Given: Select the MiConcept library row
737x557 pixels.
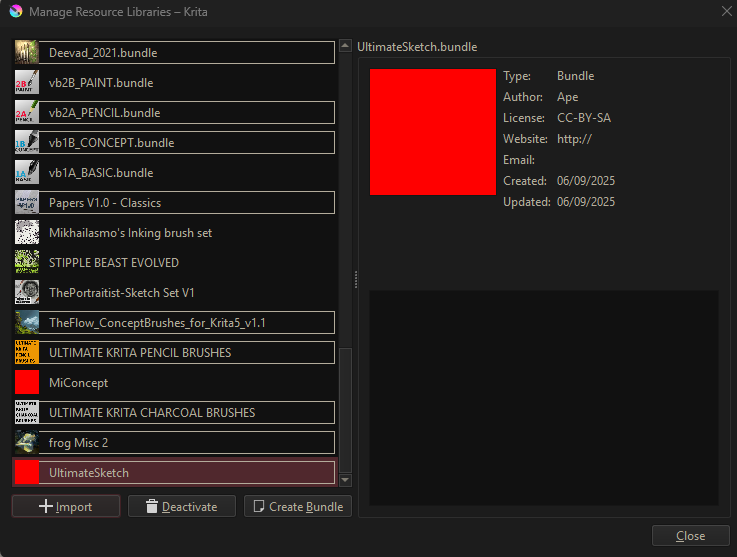Looking at the screenshot, I should coord(174,382).
